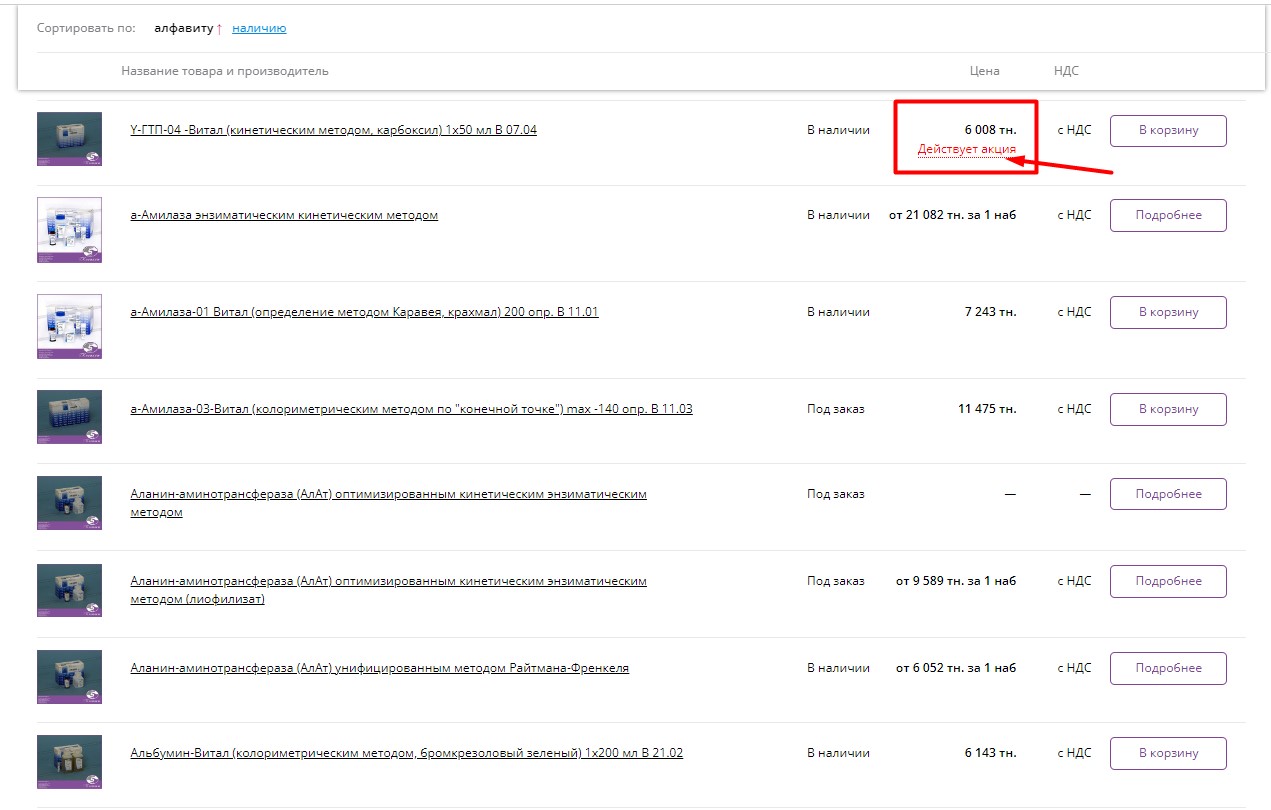Select the а-Амилаза-03-Витал product thumbnail
Image resolution: width=1271 pixels, height=810 pixels.
[x=69, y=416]
